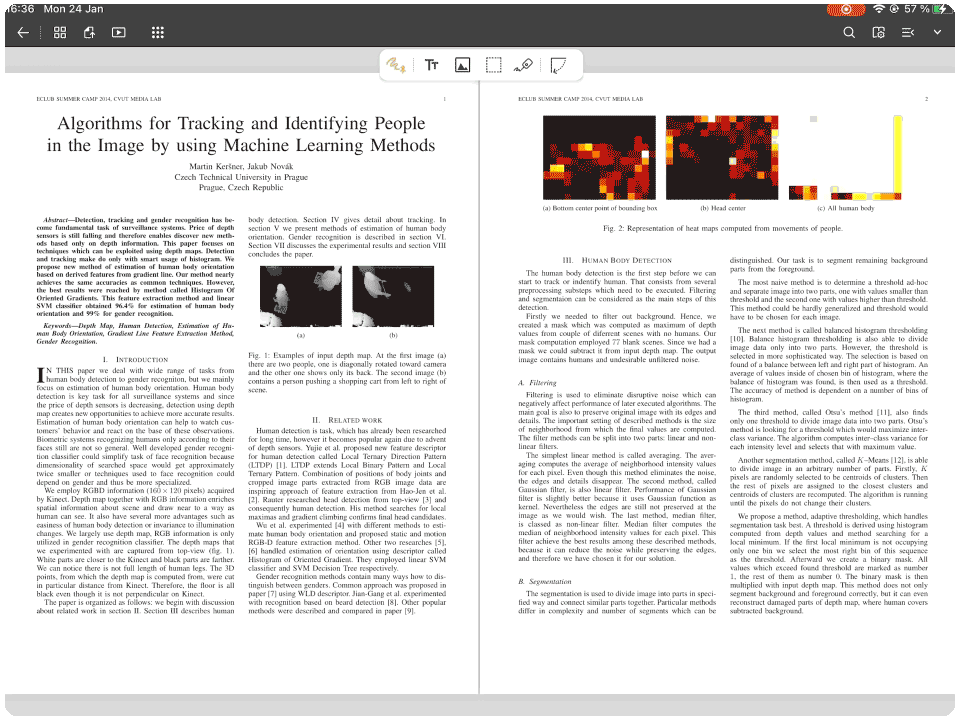Click page 1 header 'ECLUB SUMMER CAMP 2014'
Image resolution: width=960 pixels, height=720 pixels.
99,99
